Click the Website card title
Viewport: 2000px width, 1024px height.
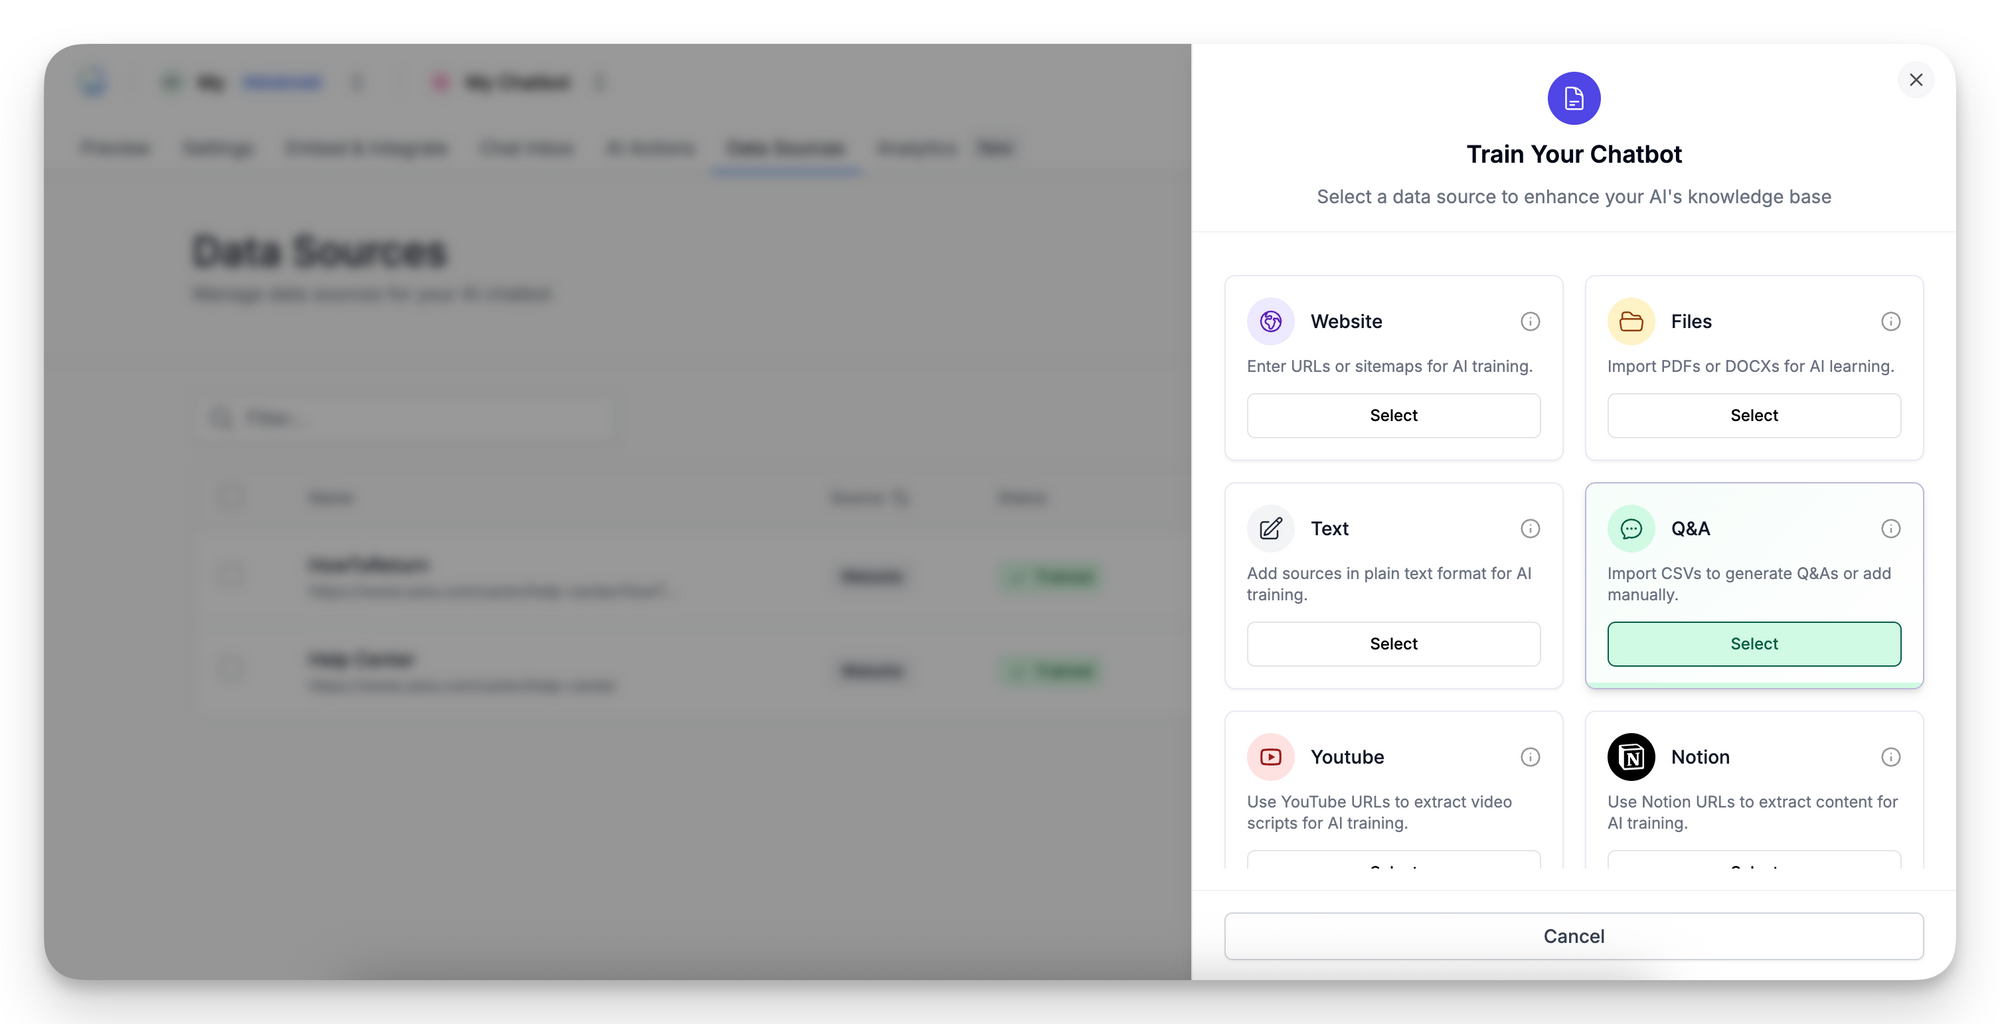(x=1347, y=321)
